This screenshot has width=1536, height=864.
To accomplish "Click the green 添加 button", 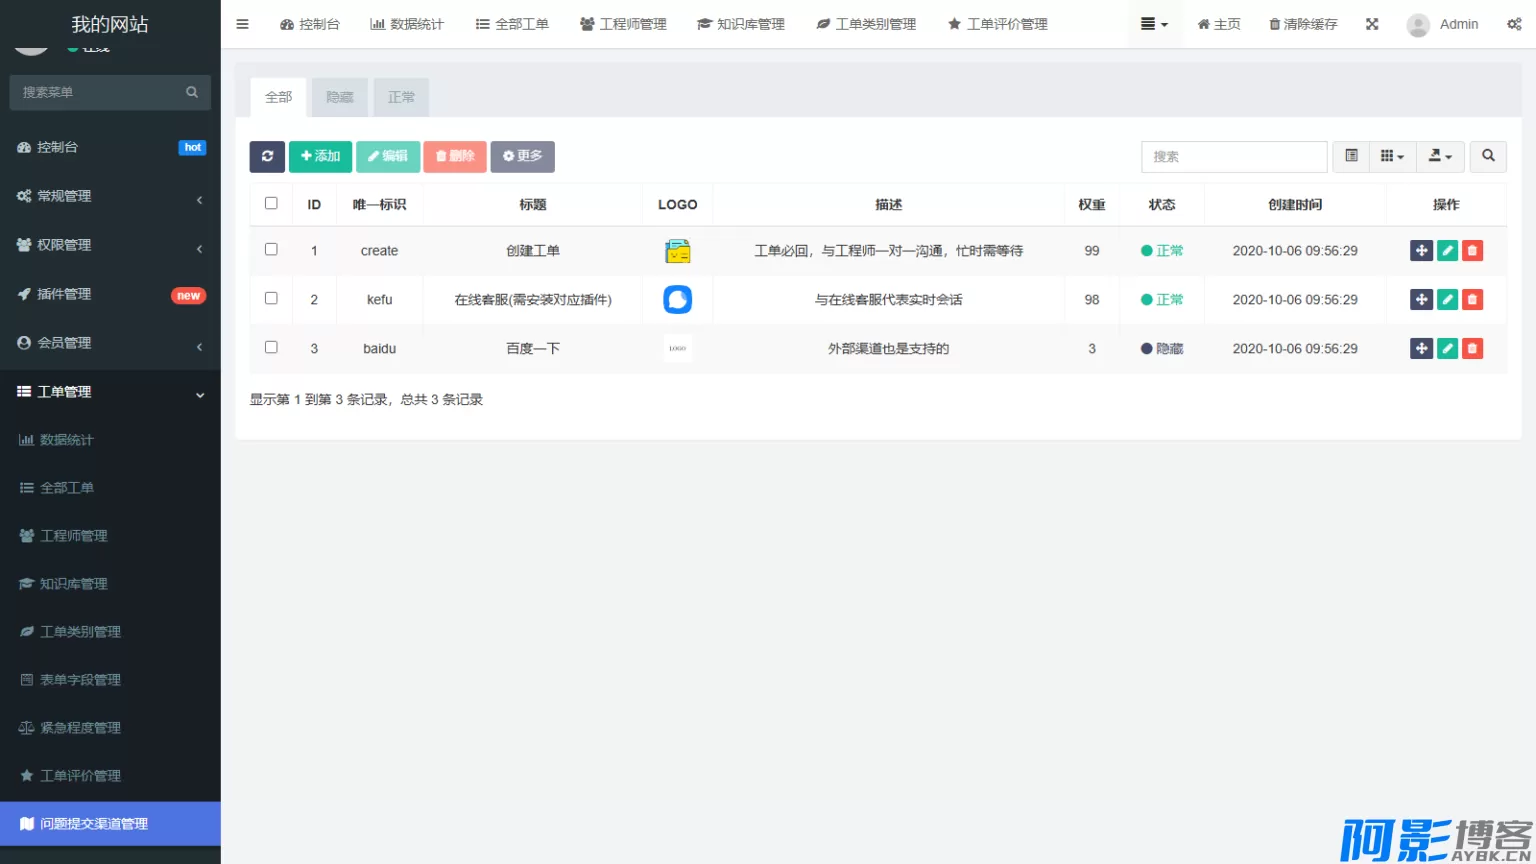I will [x=320, y=156].
